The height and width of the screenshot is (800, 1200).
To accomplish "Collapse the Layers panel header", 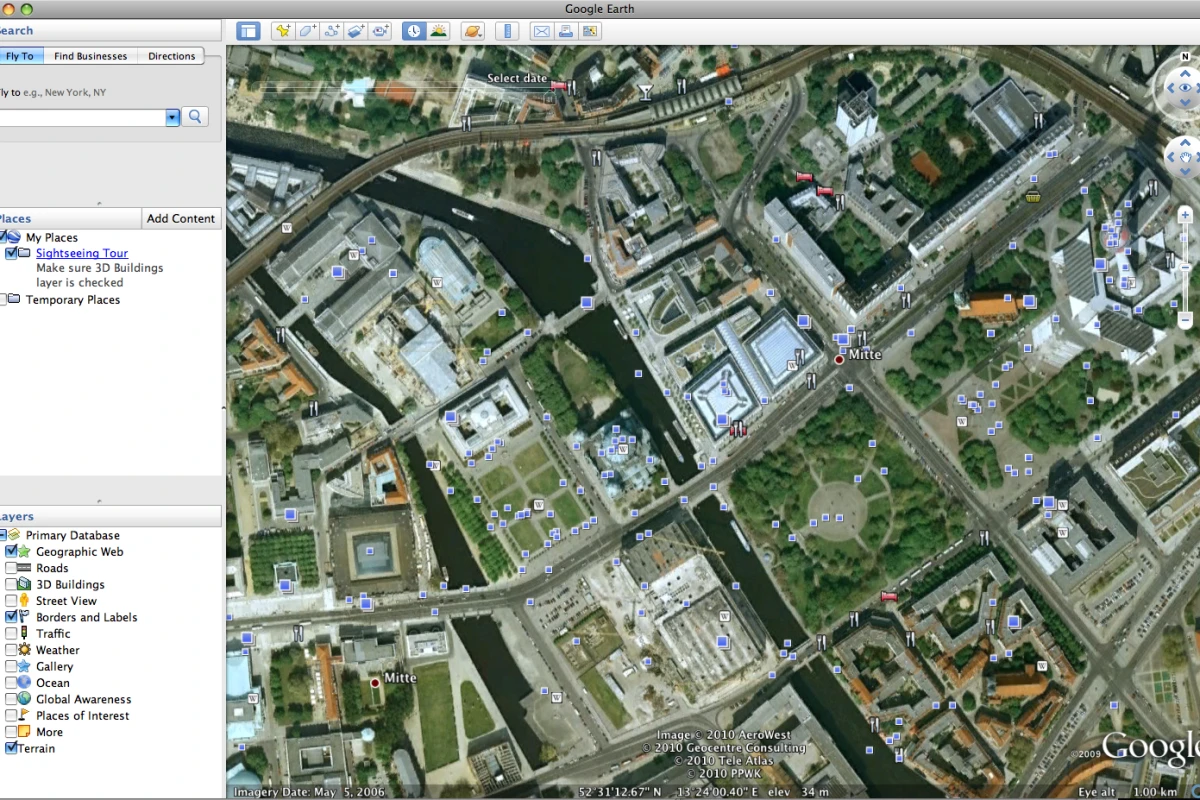I will pyautogui.click(x=110, y=516).
